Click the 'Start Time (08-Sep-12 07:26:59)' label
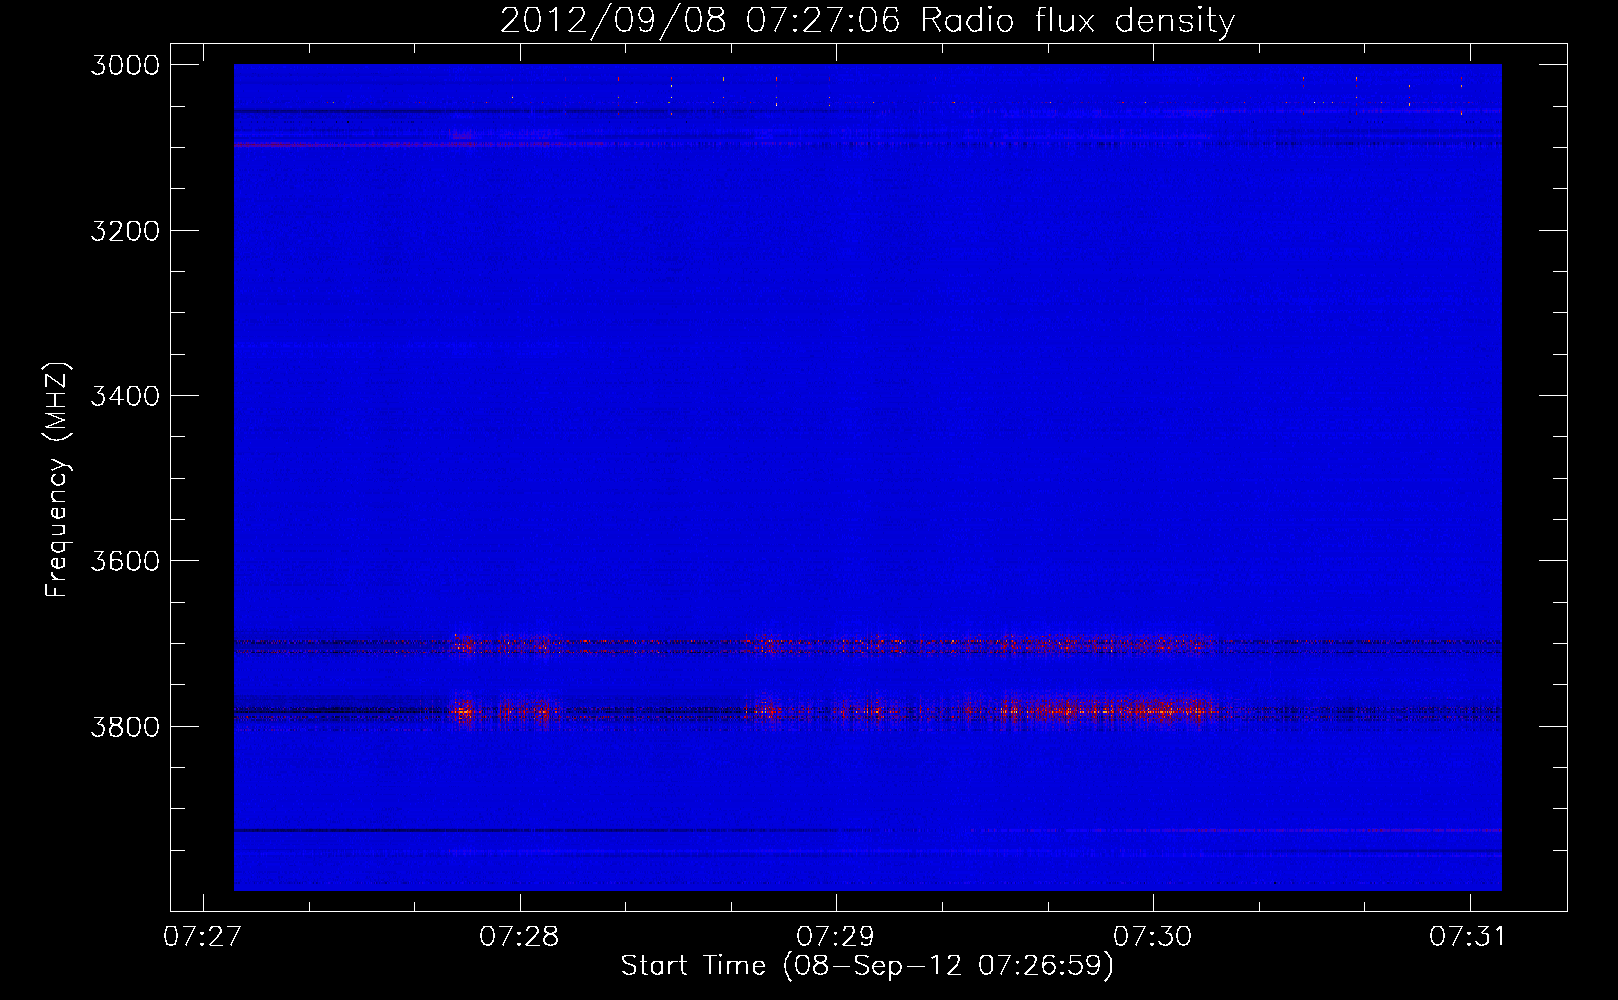 pos(867,966)
